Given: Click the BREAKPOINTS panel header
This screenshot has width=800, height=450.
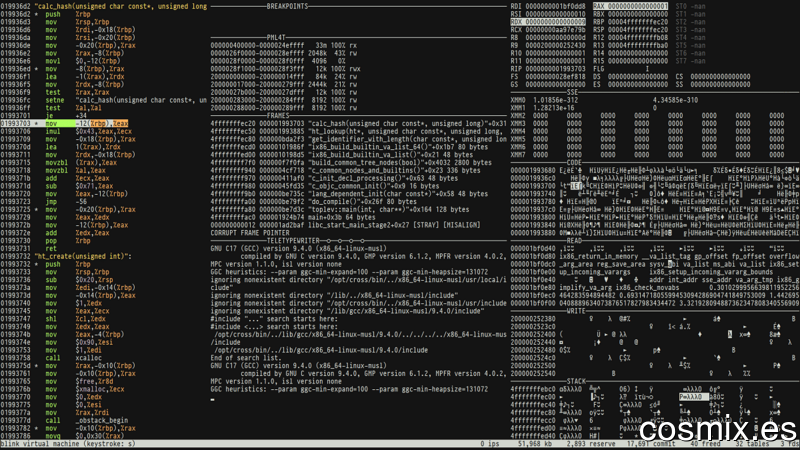Looking at the screenshot, I should point(287,6).
